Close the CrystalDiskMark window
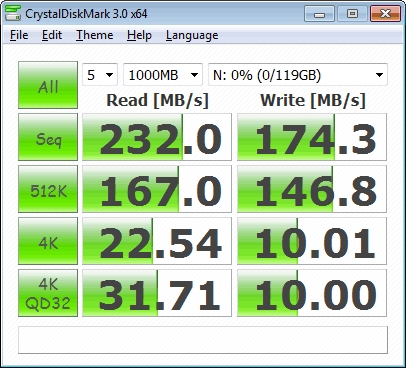 click(385, 14)
